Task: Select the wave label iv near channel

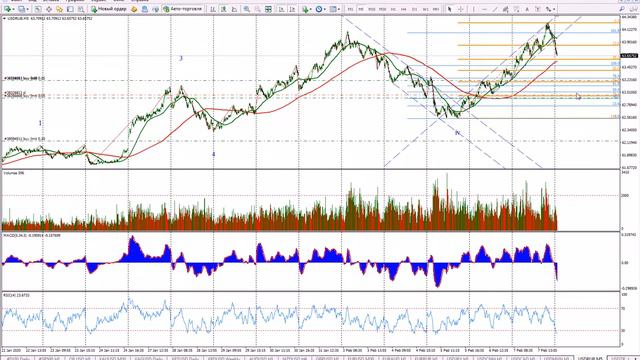Action: [x=457, y=133]
